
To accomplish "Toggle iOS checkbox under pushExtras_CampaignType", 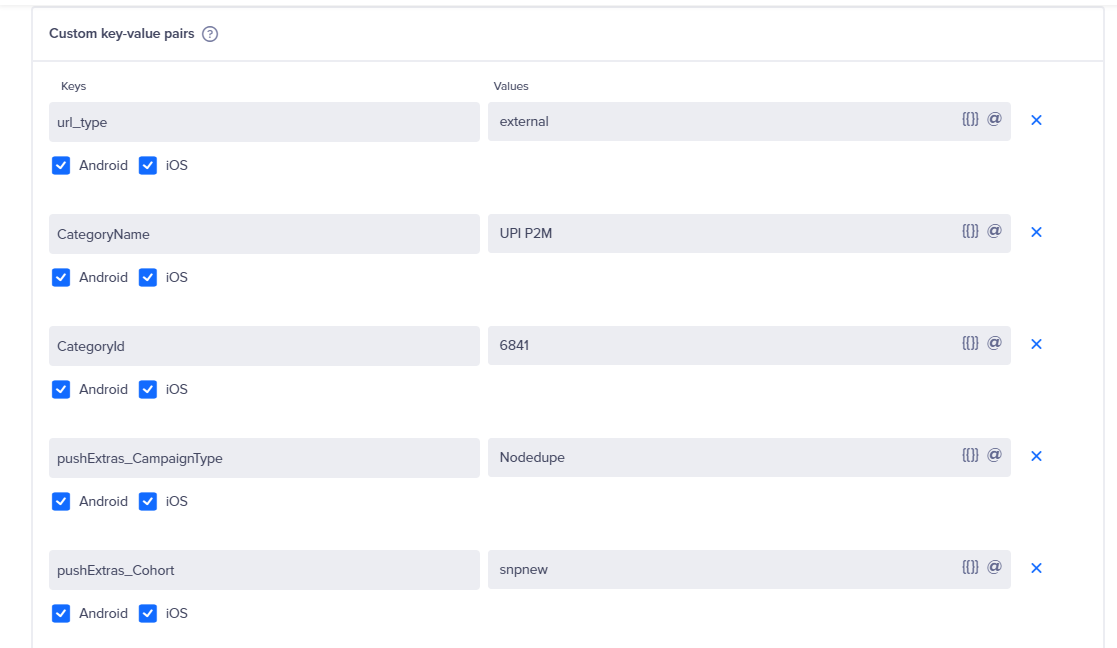I will (147, 501).
